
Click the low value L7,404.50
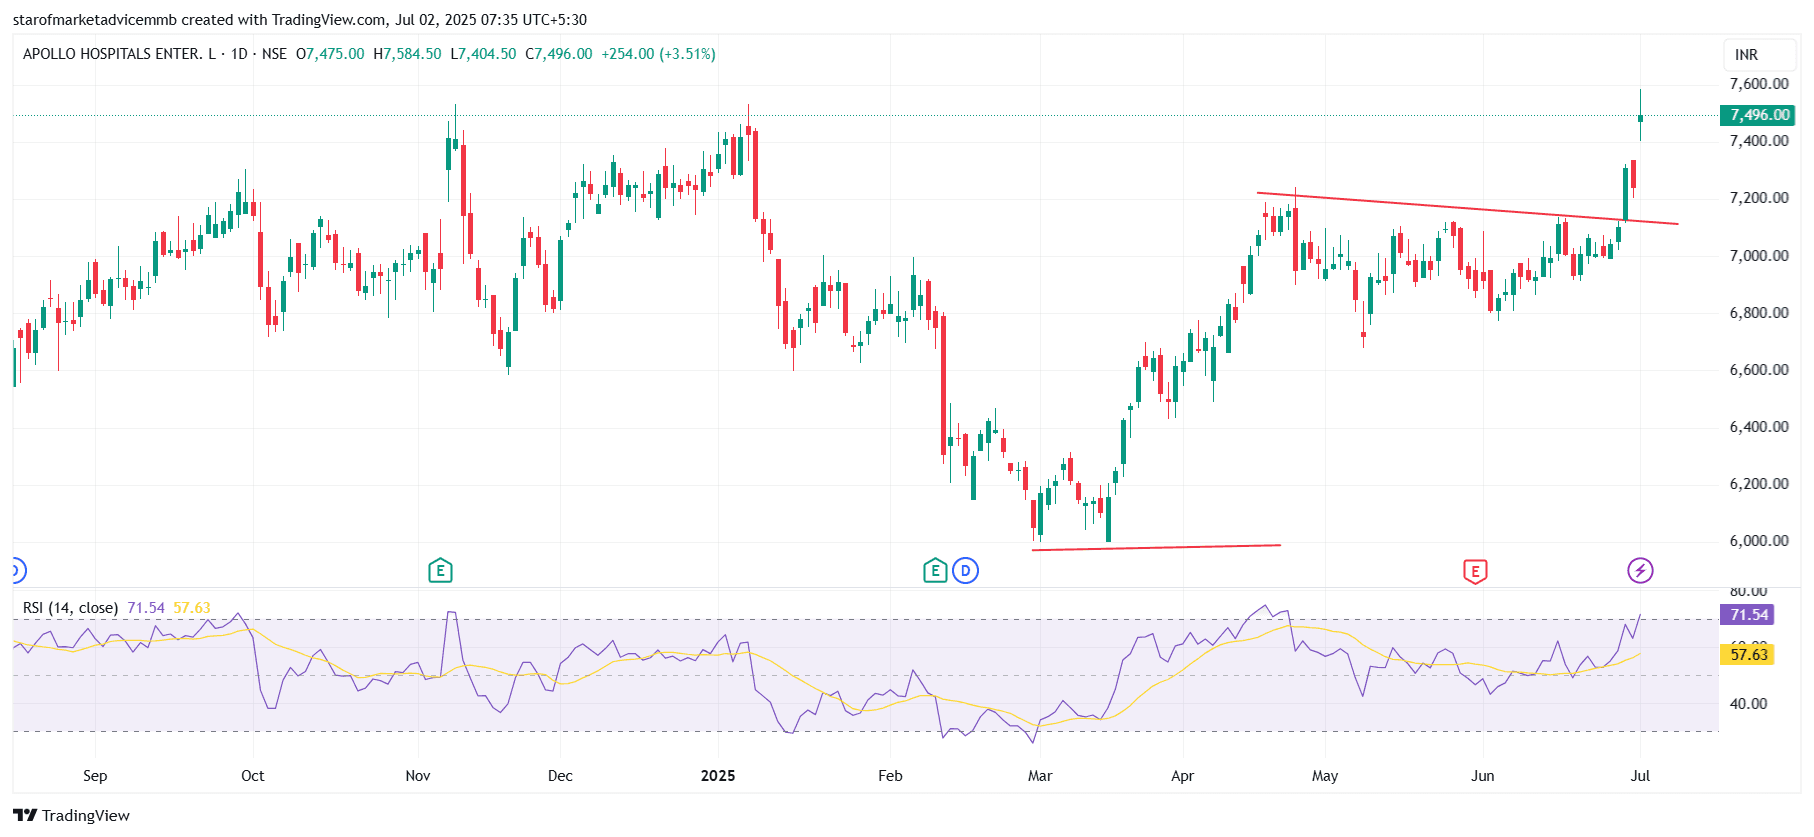(483, 54)
